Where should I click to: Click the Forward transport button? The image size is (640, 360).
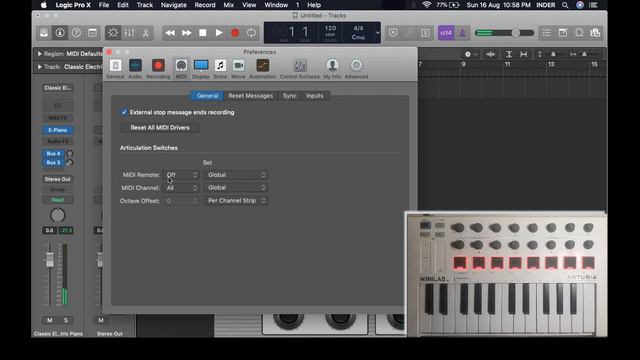(x=186, y=33)
